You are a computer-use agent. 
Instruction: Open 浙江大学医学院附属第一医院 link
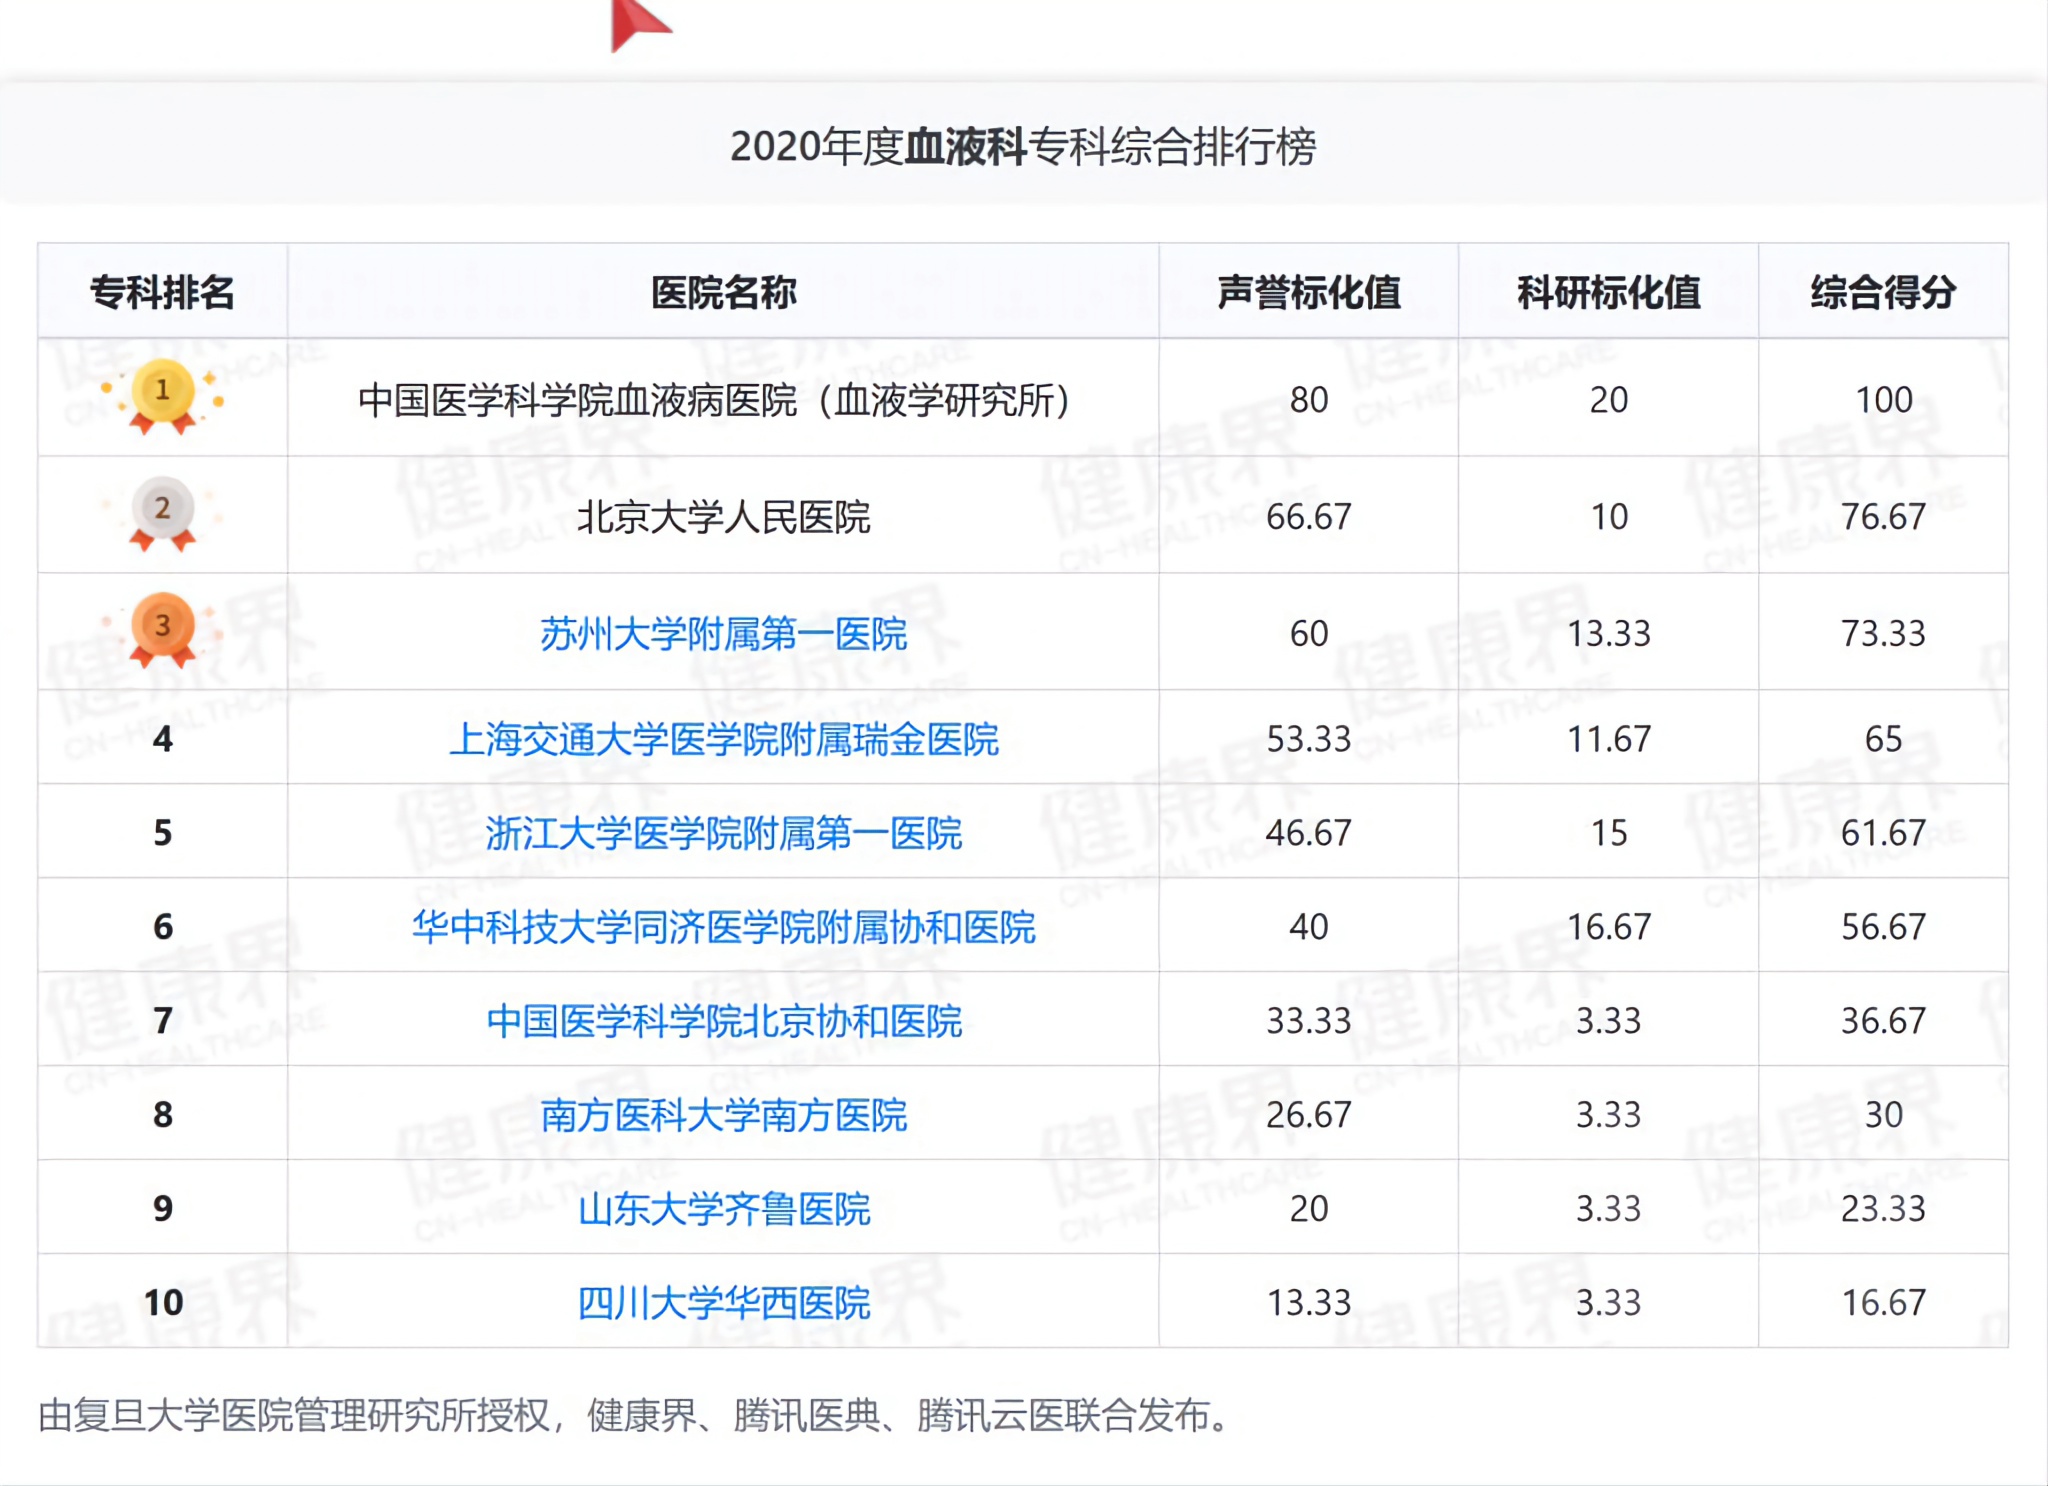[x=723, y=834]
